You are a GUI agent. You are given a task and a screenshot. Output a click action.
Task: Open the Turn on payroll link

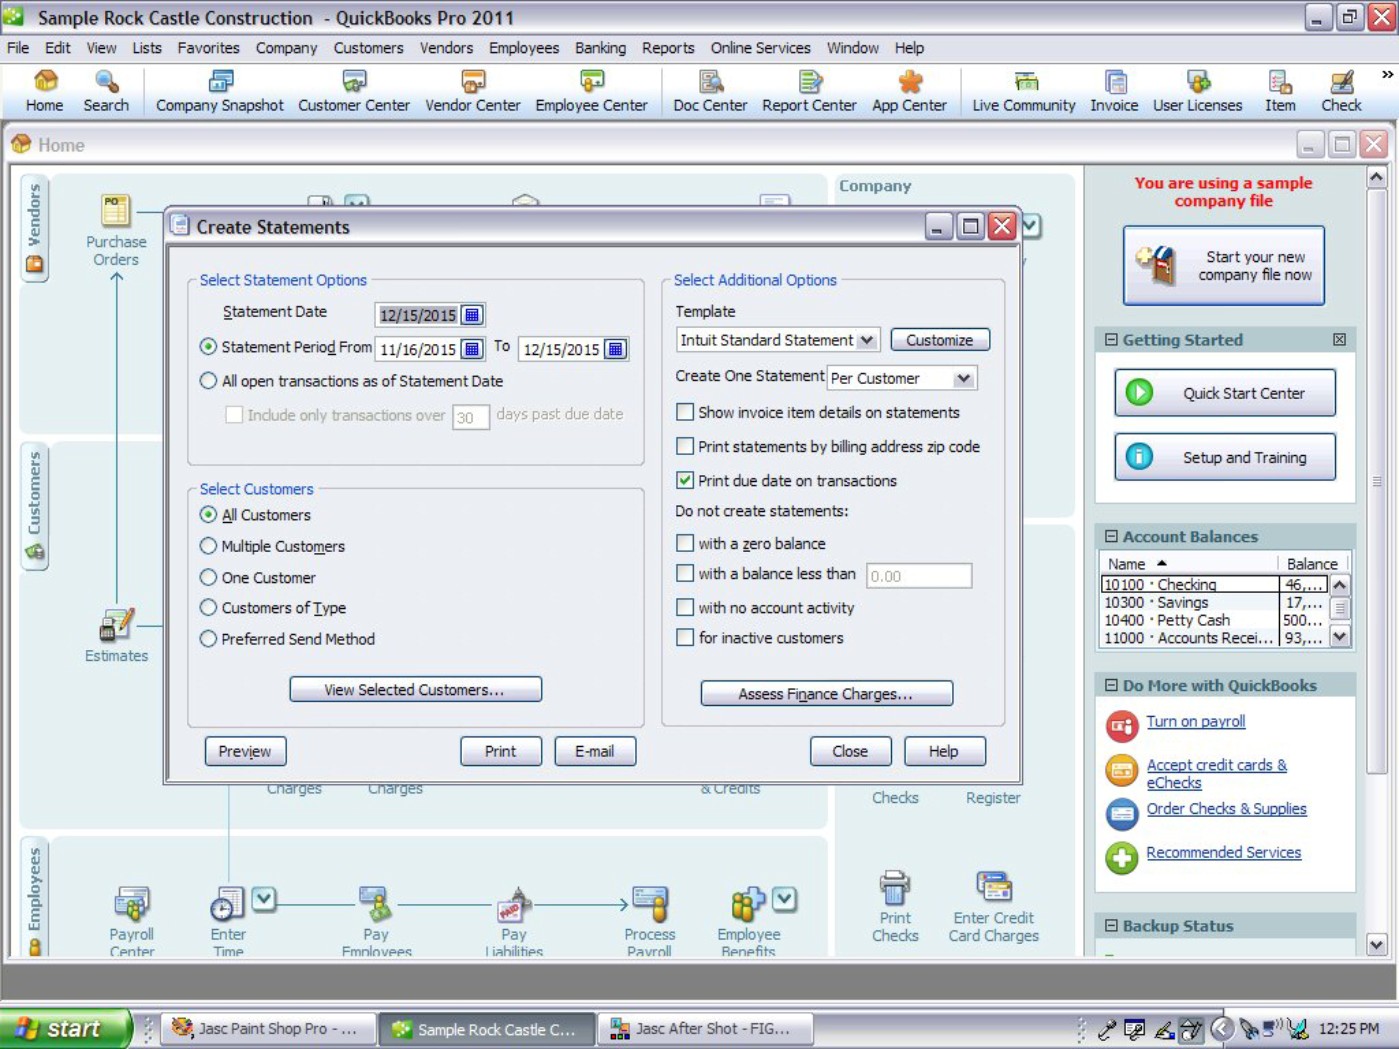click(1195, 722)
